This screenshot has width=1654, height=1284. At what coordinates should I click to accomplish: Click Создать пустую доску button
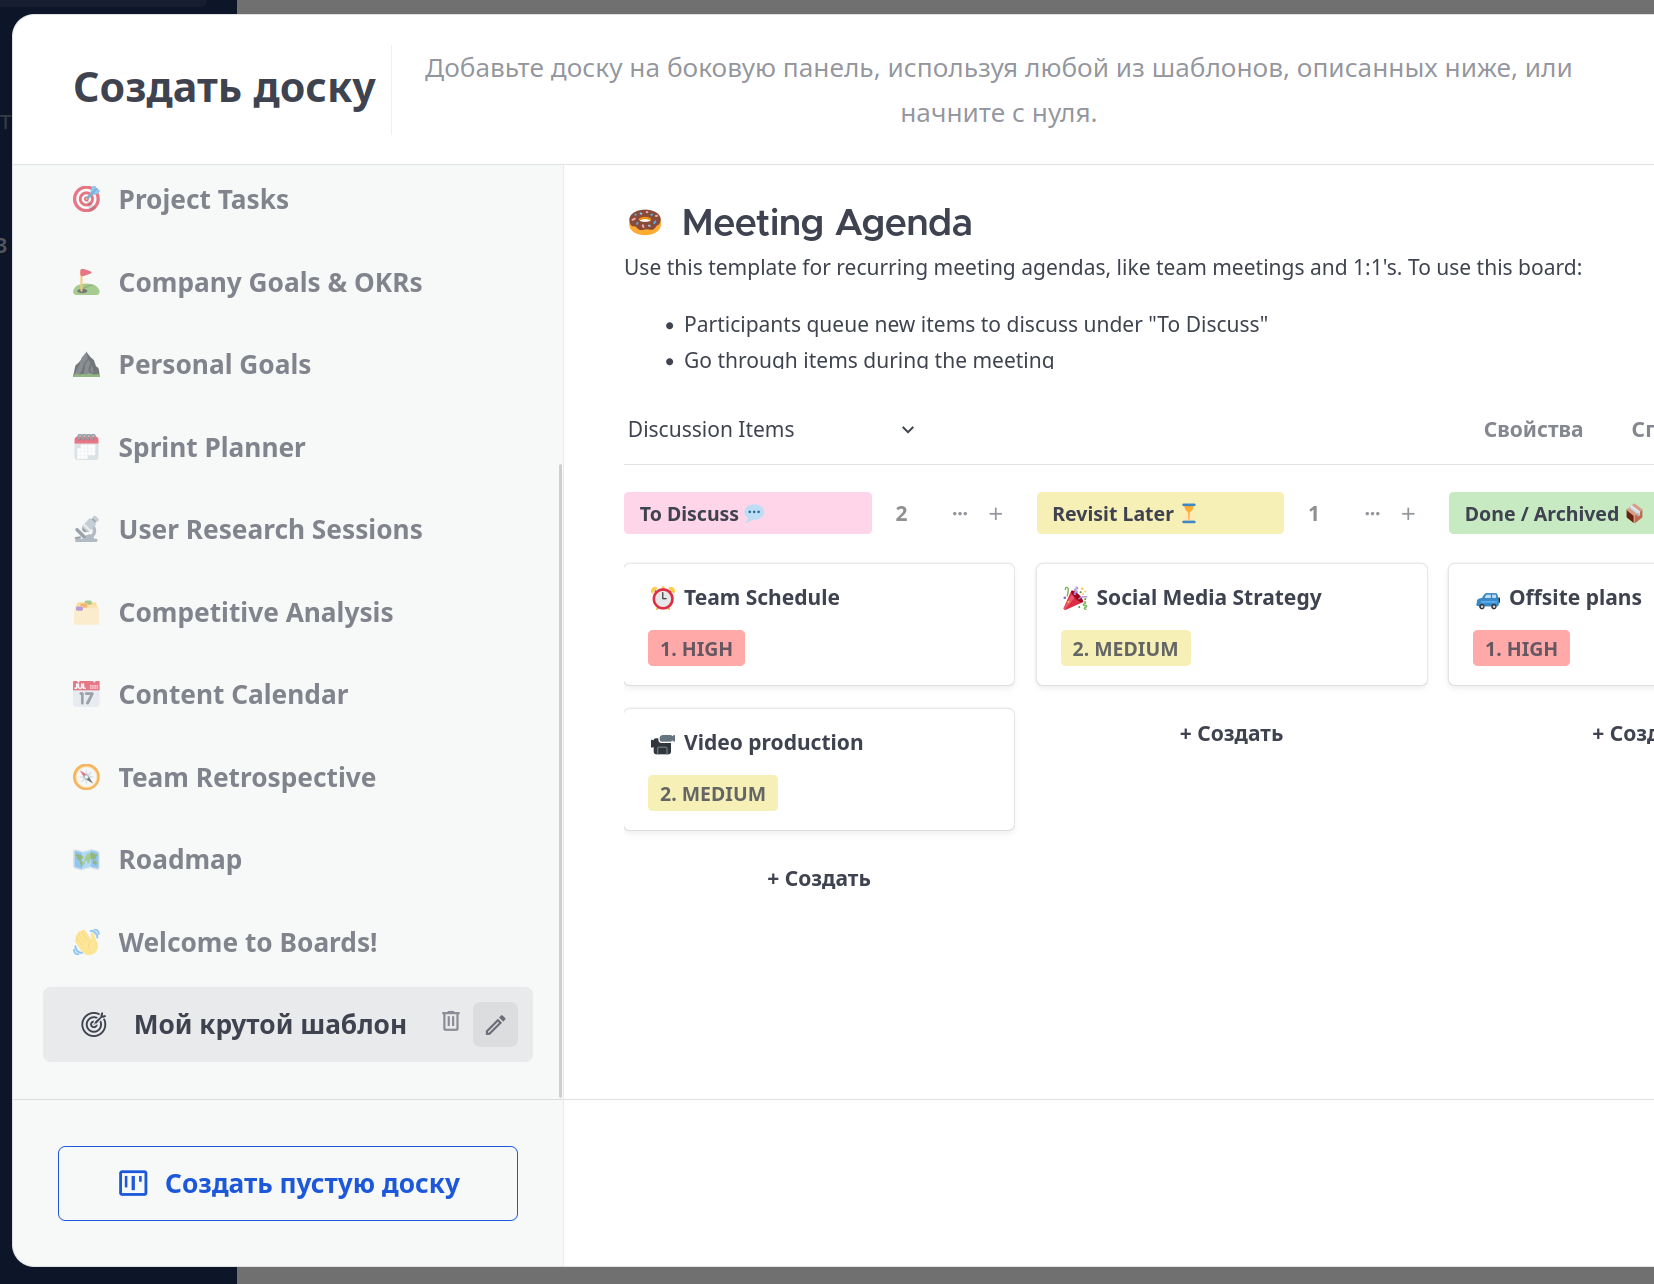[x=288, y=1184]
